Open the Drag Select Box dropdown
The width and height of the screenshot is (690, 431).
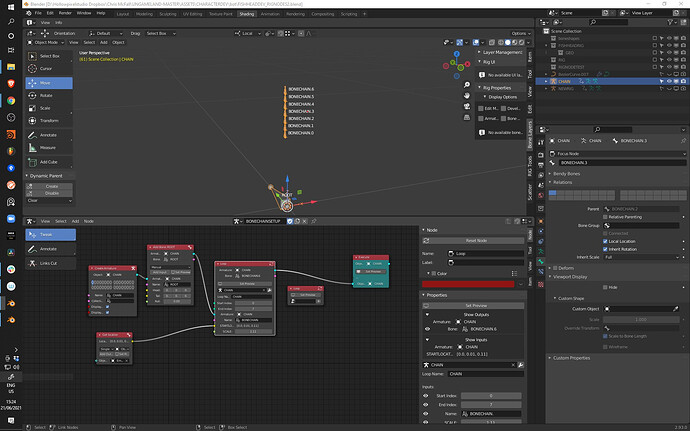161,33
